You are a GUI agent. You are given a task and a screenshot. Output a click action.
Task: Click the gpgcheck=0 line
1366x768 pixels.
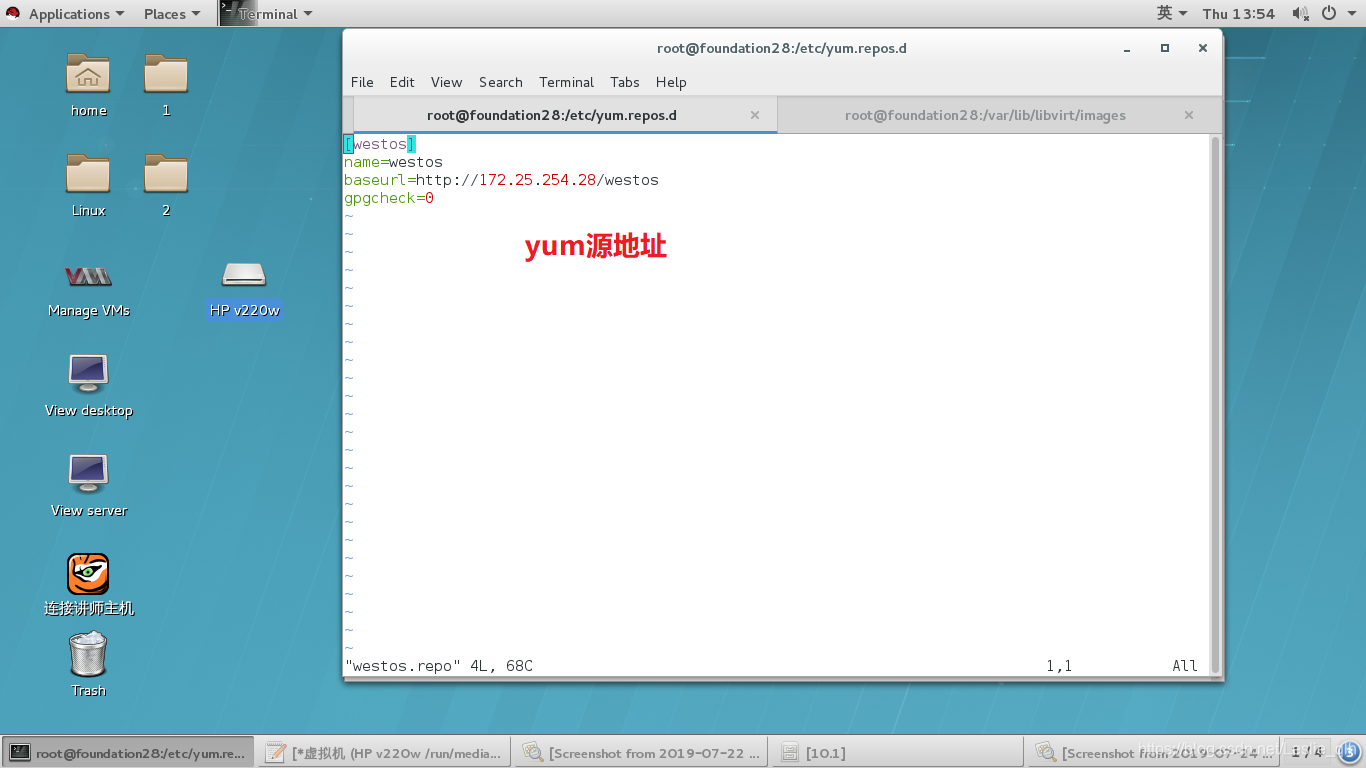point(389,198)
